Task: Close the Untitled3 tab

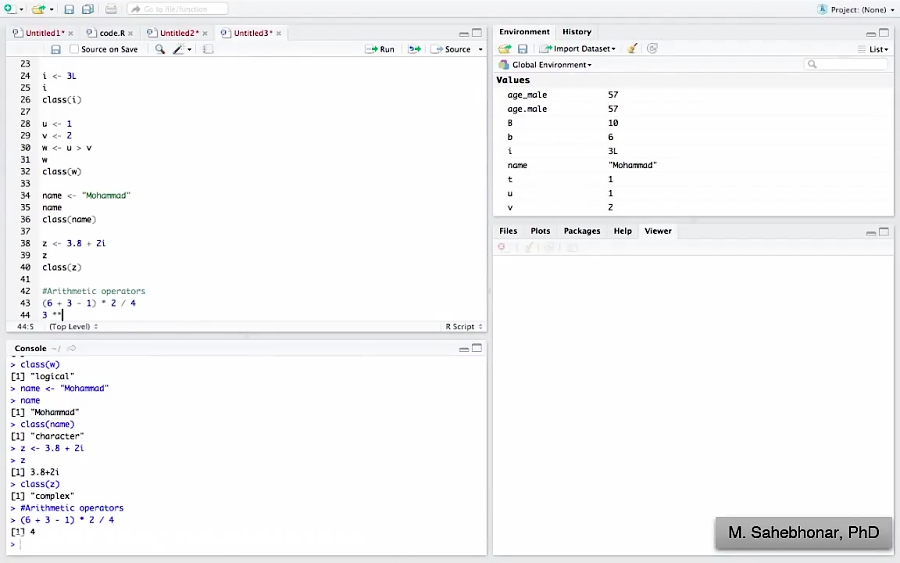Action: [279, 33]
